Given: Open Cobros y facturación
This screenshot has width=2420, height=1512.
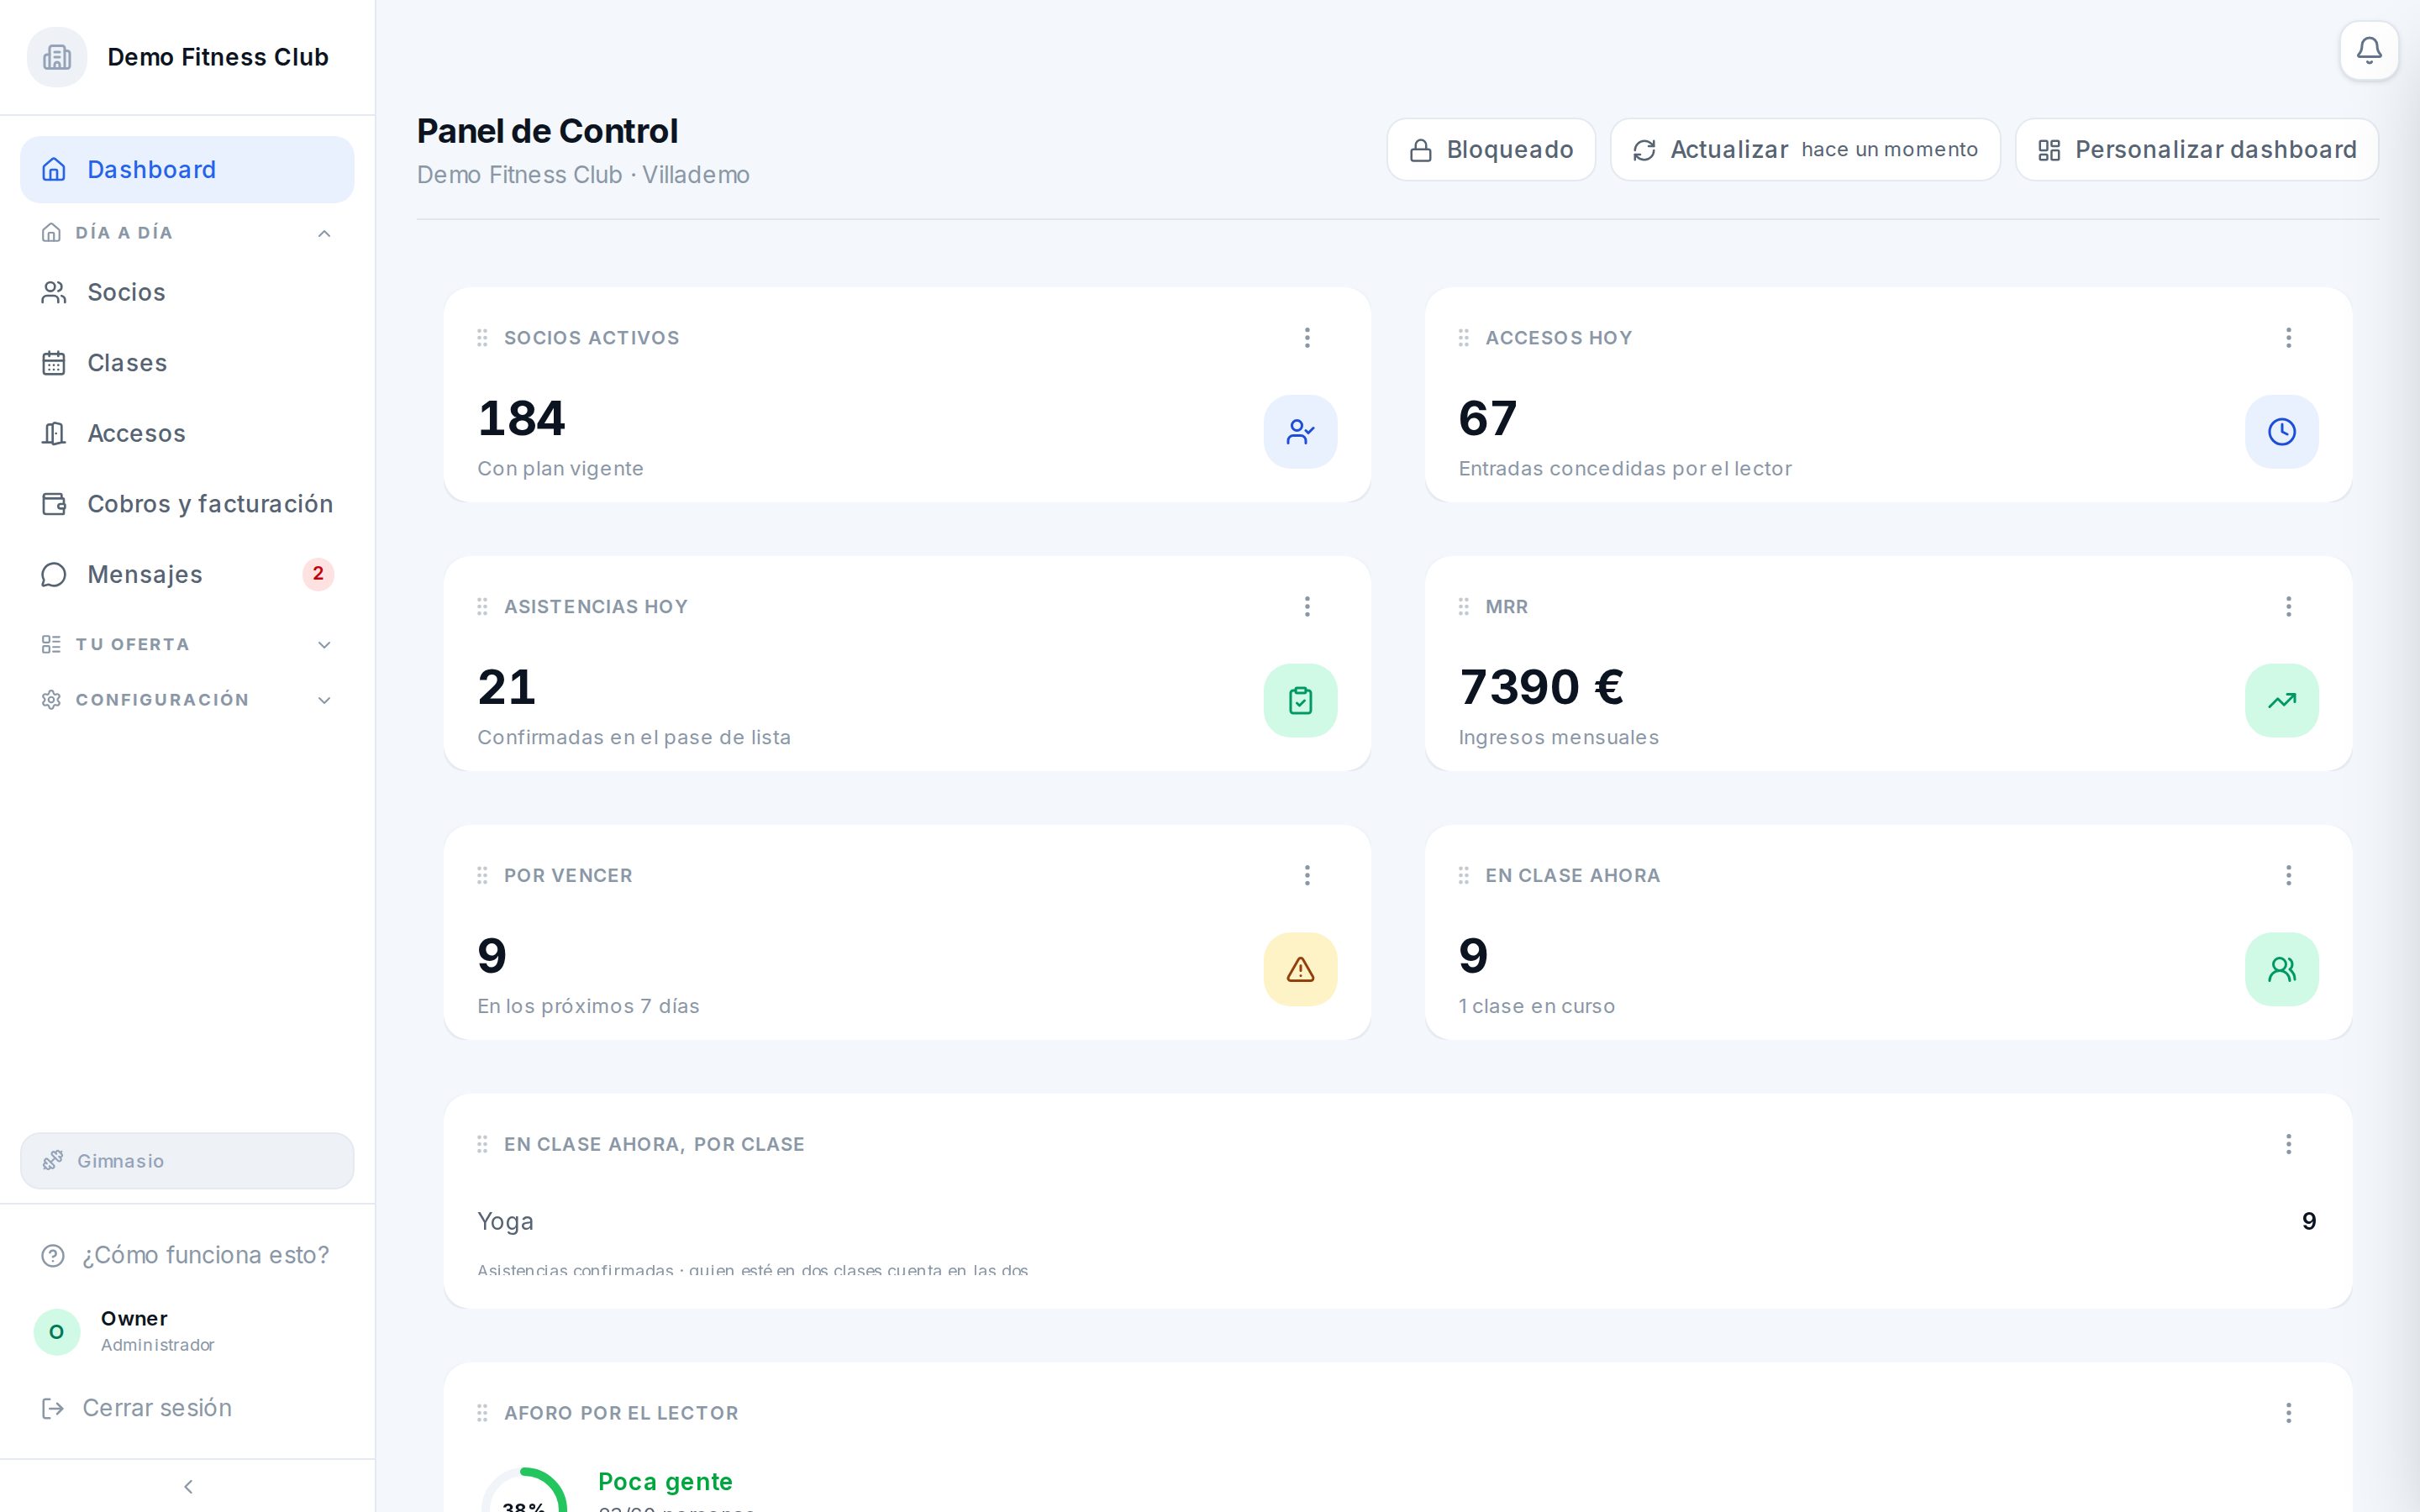Looking at the screenshot, I should click(x=187, y=504).
